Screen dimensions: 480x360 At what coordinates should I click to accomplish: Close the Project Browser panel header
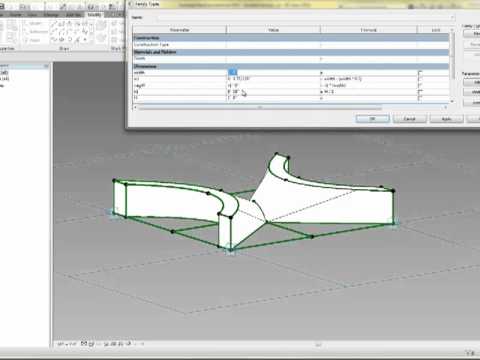click(x=46, y=66)
